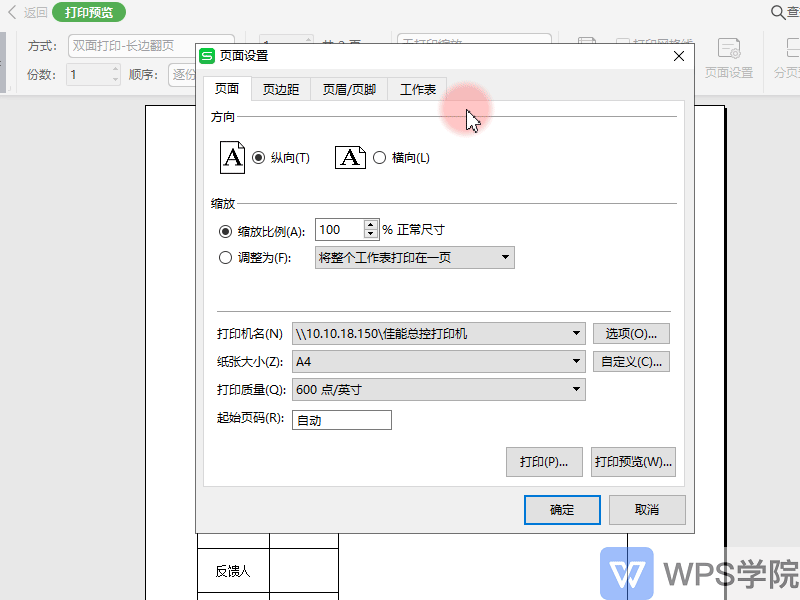Switch to the 页面 tab
800x600 pixels.
[x=227, y=89]
